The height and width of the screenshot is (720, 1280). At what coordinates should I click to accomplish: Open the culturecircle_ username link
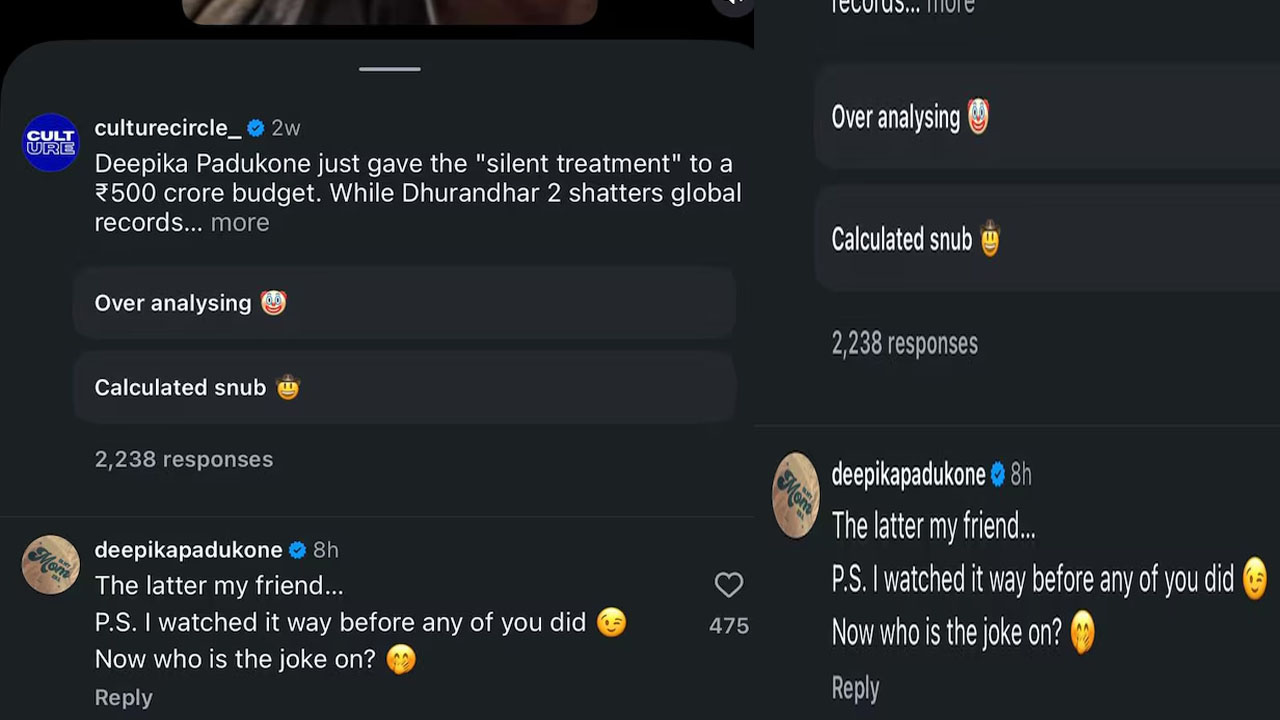167,128
